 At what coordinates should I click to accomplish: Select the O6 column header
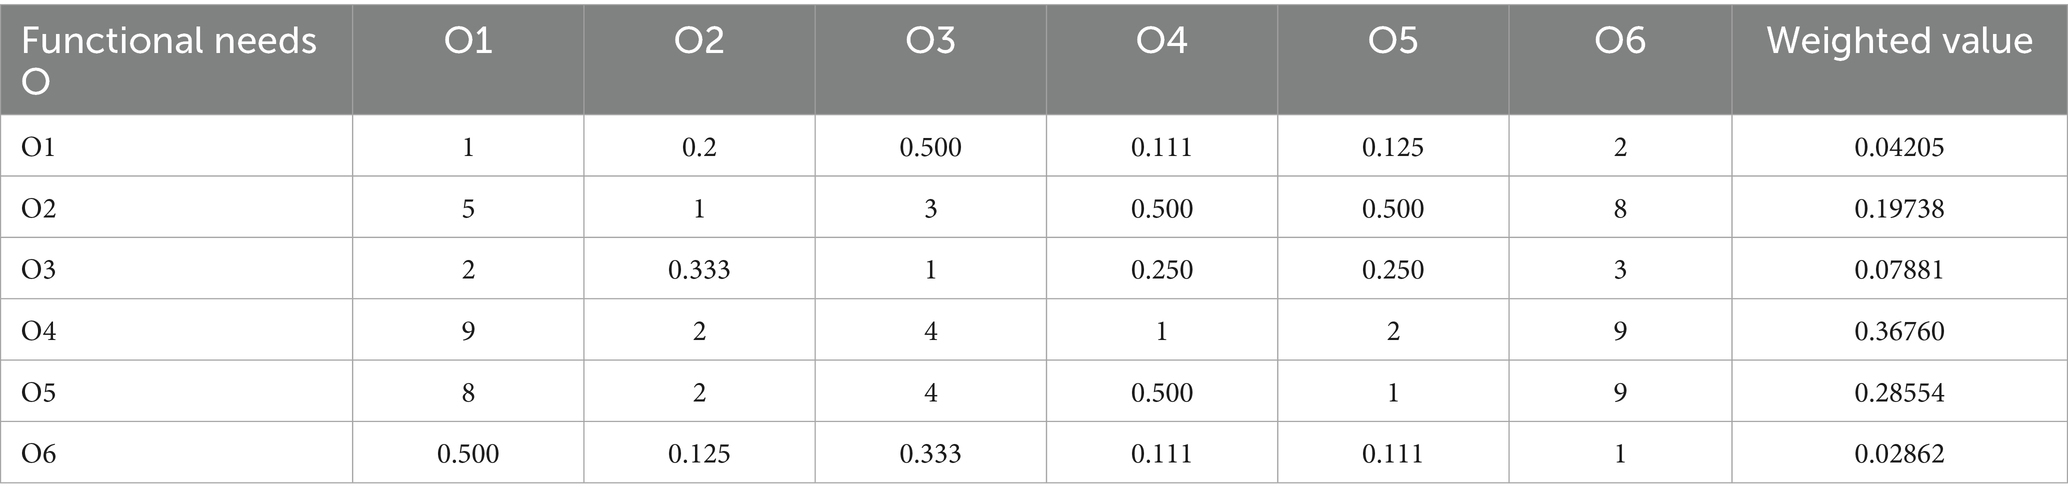[x=1620, y=41]
